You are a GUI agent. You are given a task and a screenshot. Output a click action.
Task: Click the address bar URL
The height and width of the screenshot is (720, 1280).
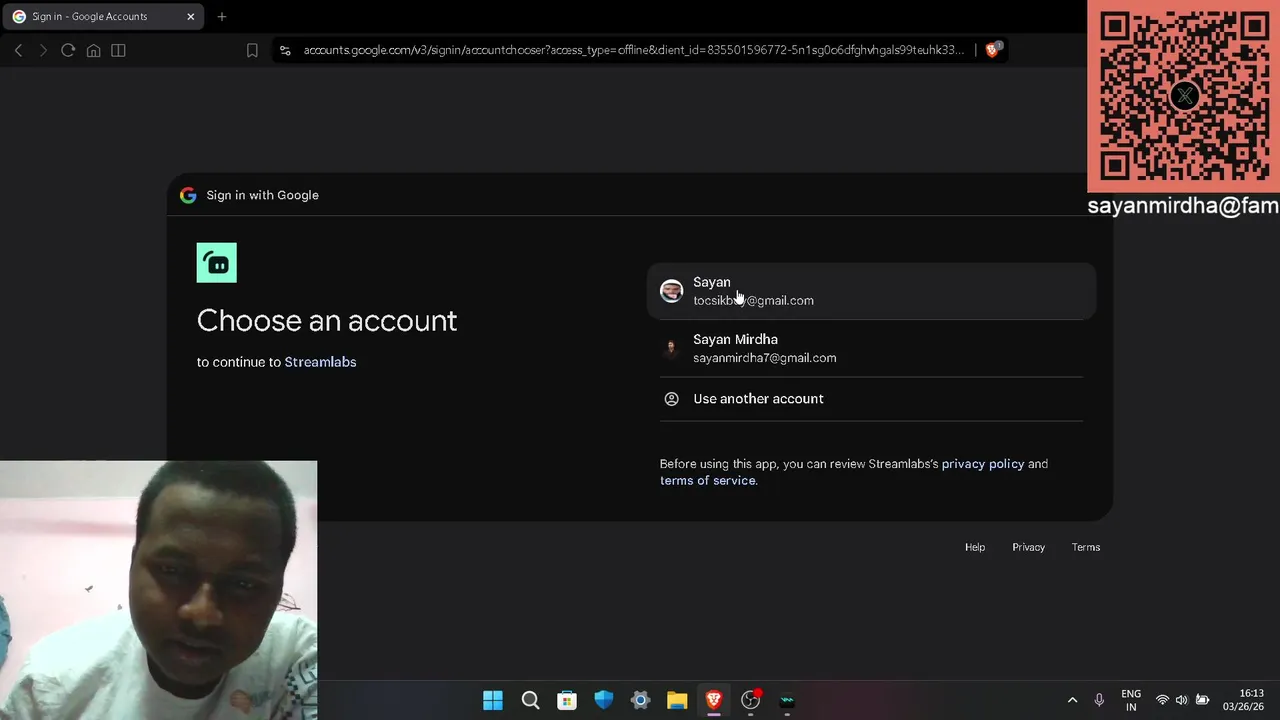point(634,50)
